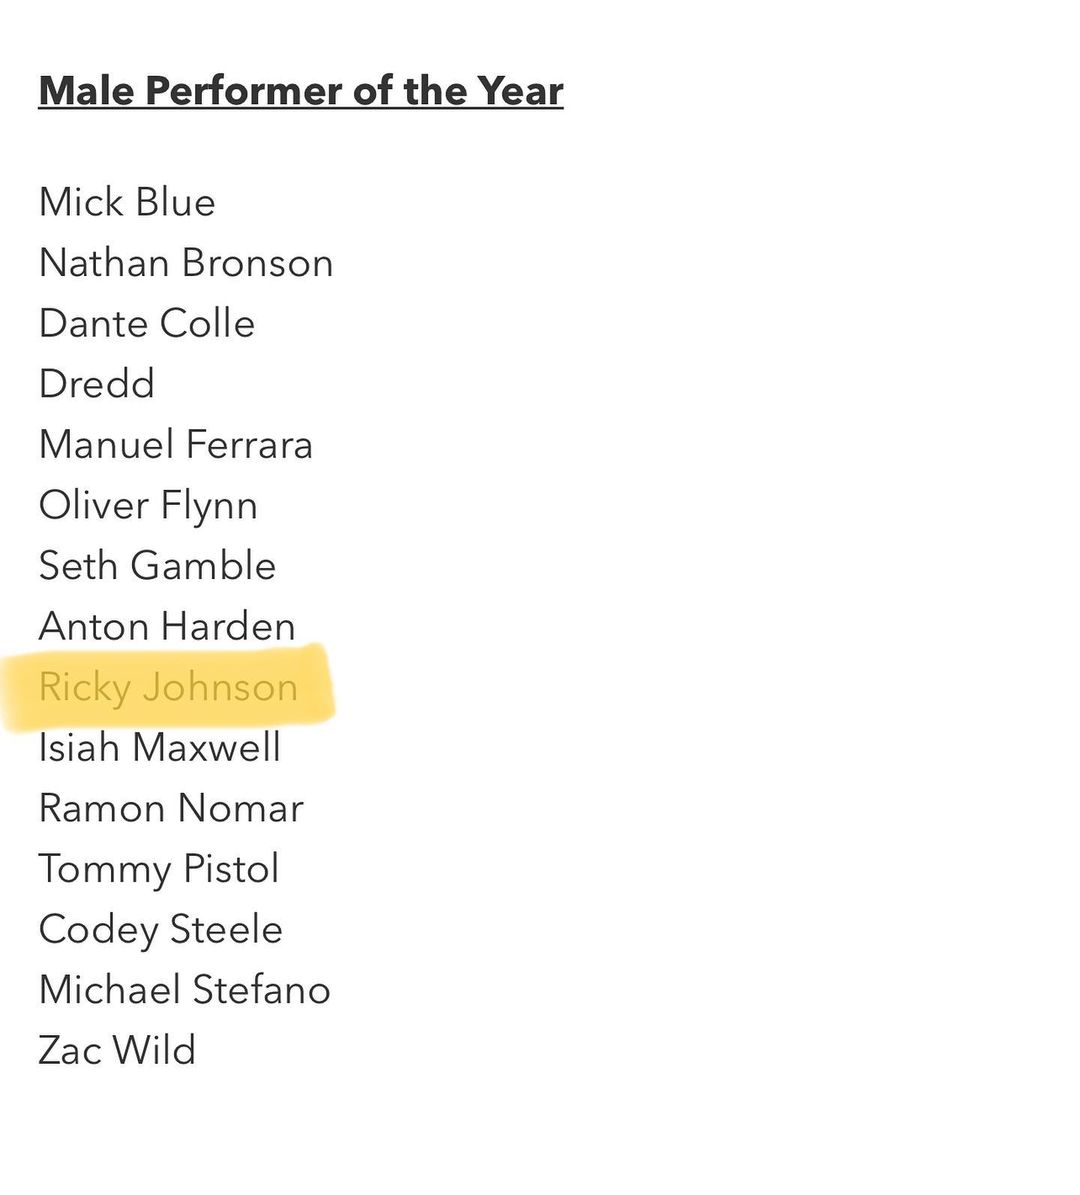
Task: Click the Ramon Nomar entry
Action: click(171, 808)
